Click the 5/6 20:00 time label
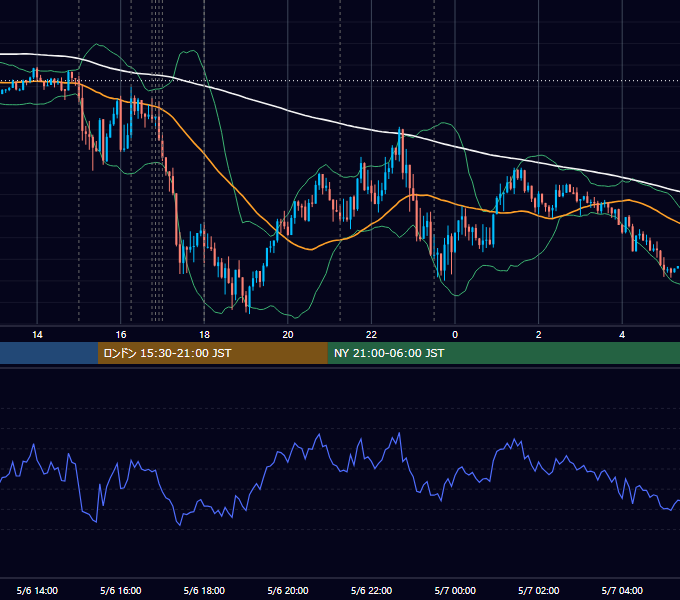This screenshot has height=600, width=680. pyautogui.click(x=288, y=590)
